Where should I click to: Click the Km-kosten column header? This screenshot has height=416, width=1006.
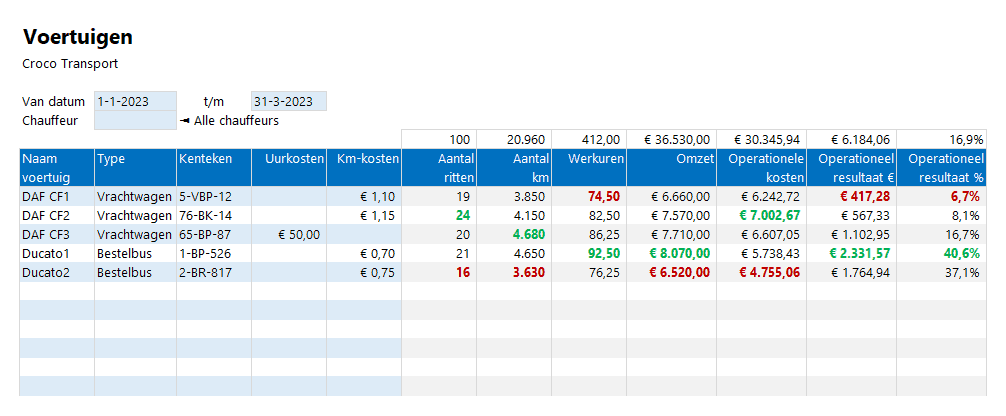364,159
